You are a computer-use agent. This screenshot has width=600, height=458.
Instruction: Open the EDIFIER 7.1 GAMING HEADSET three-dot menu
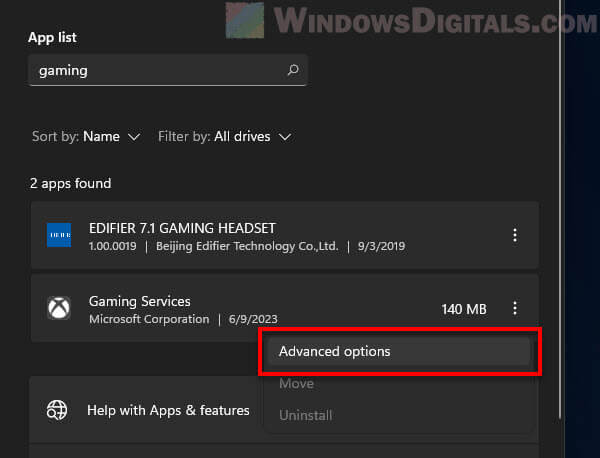point(515,235)
